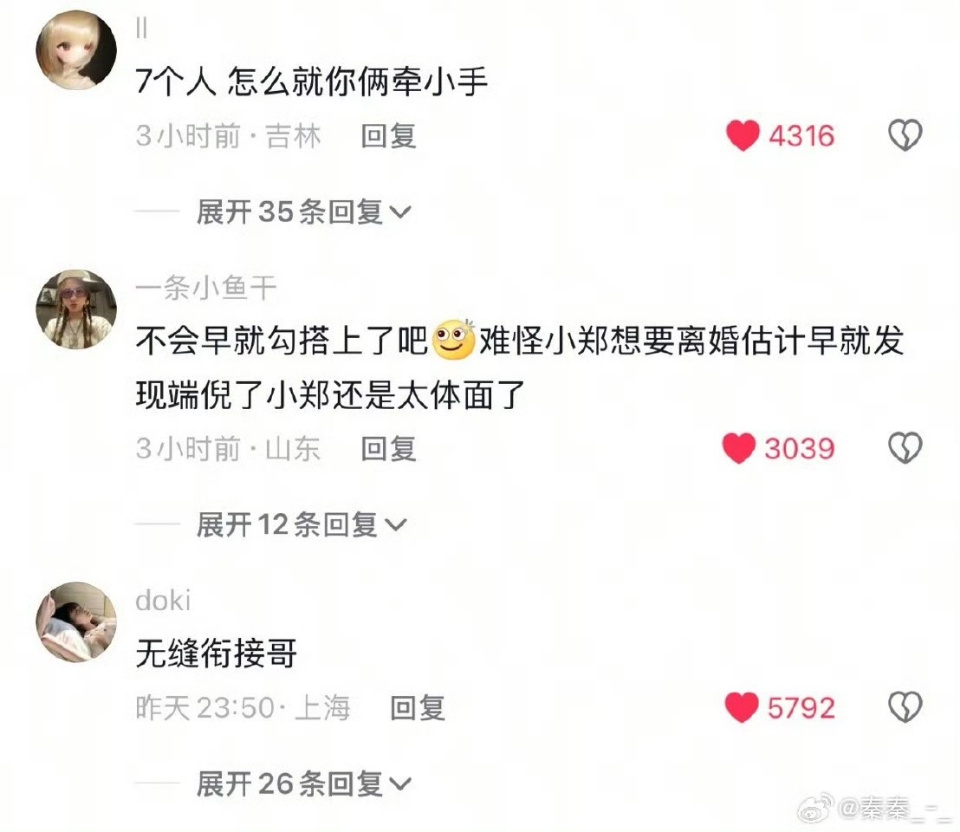This screenshot has height=832, width=960.
Task: Open the doll avatar of first commenter
Action: coord(77,50)
